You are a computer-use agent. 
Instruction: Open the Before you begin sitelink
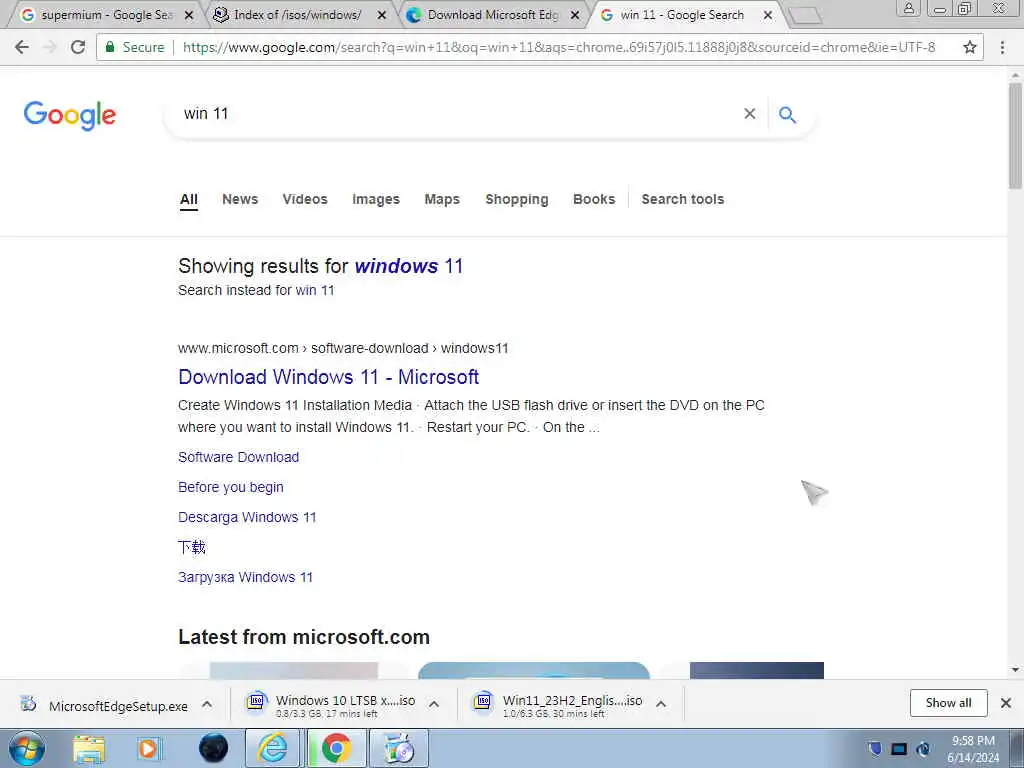231,487
